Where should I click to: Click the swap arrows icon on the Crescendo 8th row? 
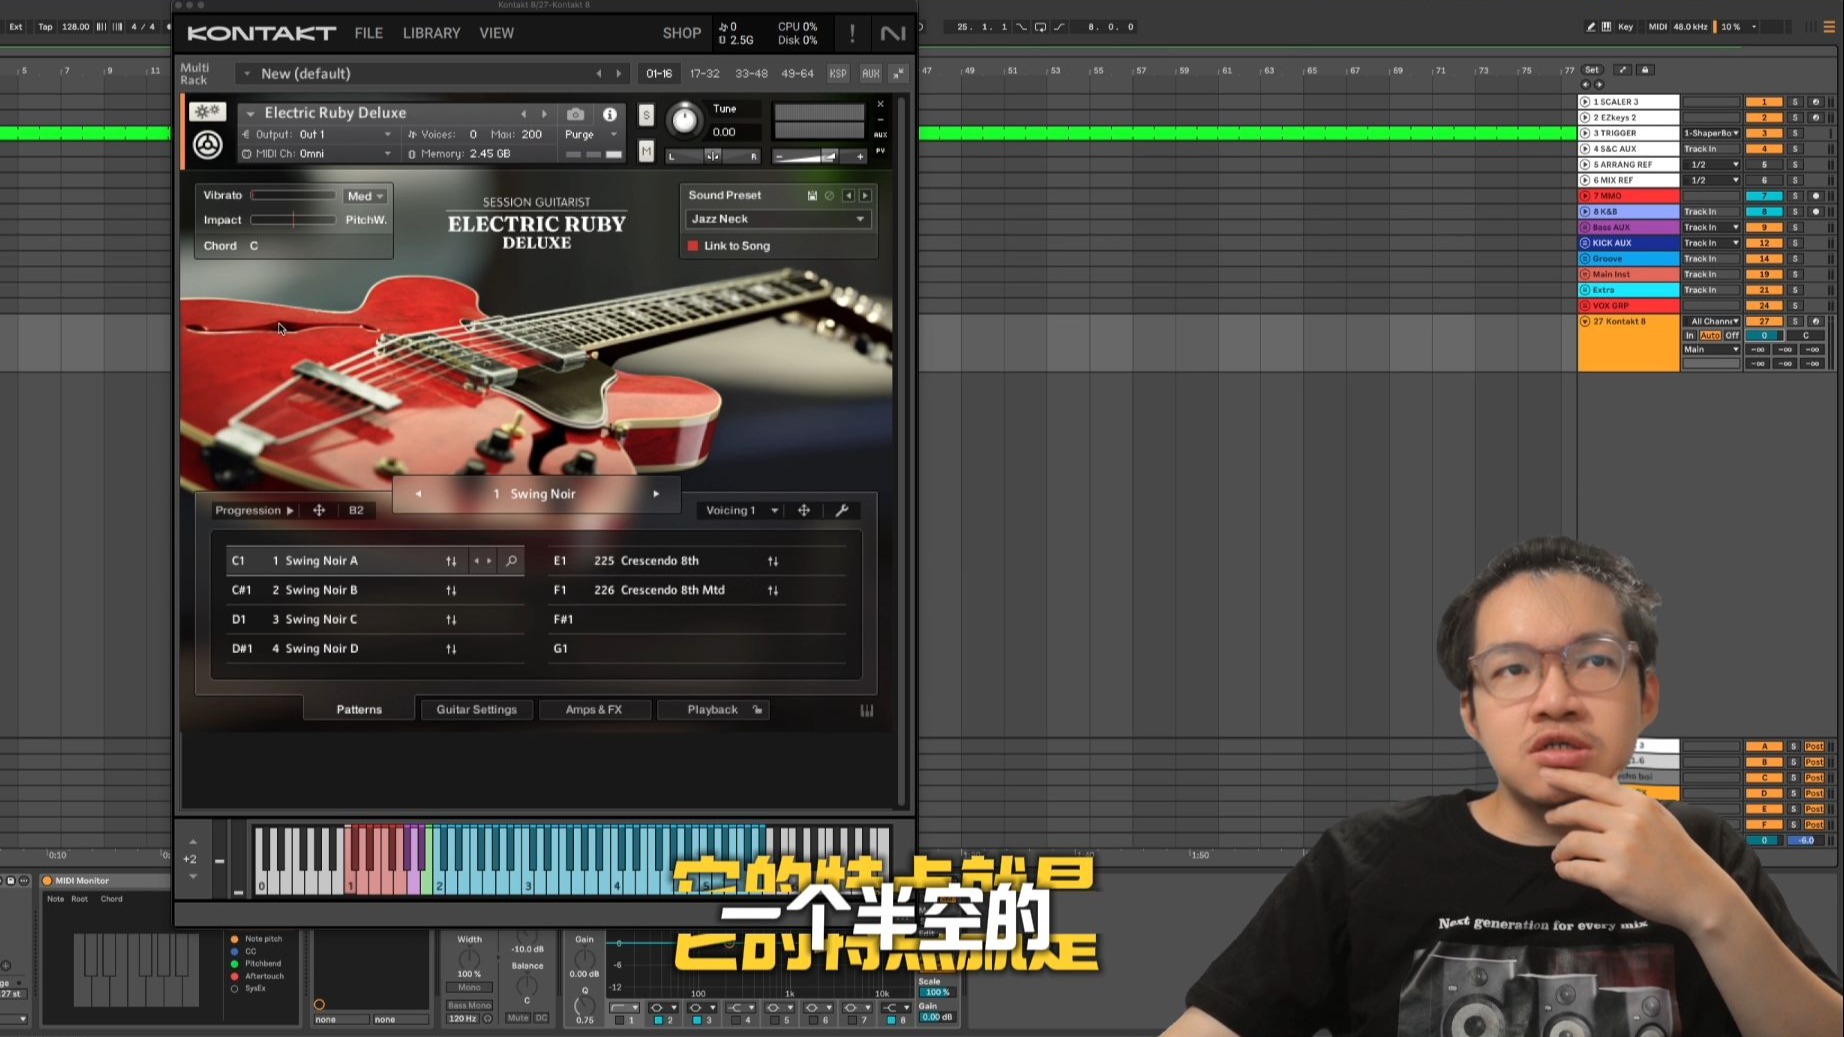[x=773, y=561]
